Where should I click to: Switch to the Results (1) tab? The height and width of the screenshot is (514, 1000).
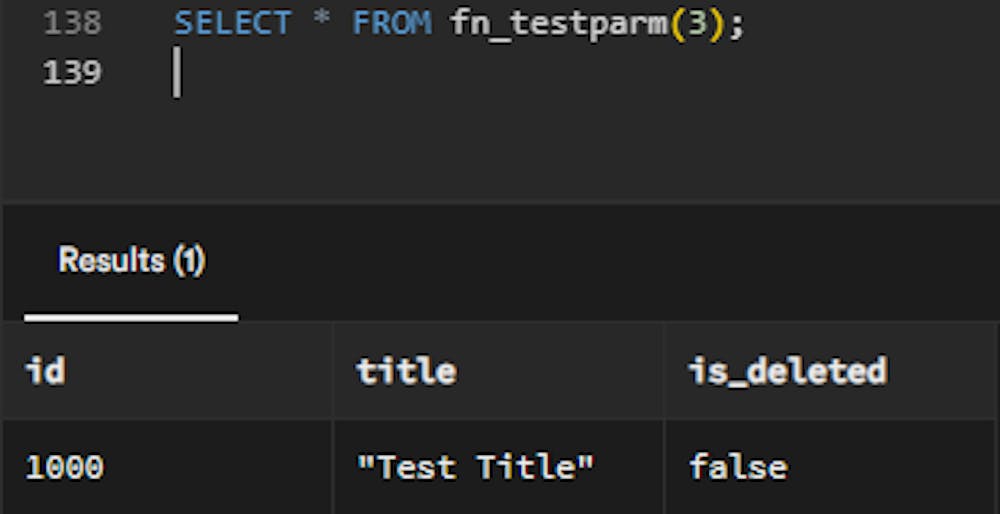click(x=131, y=262)
